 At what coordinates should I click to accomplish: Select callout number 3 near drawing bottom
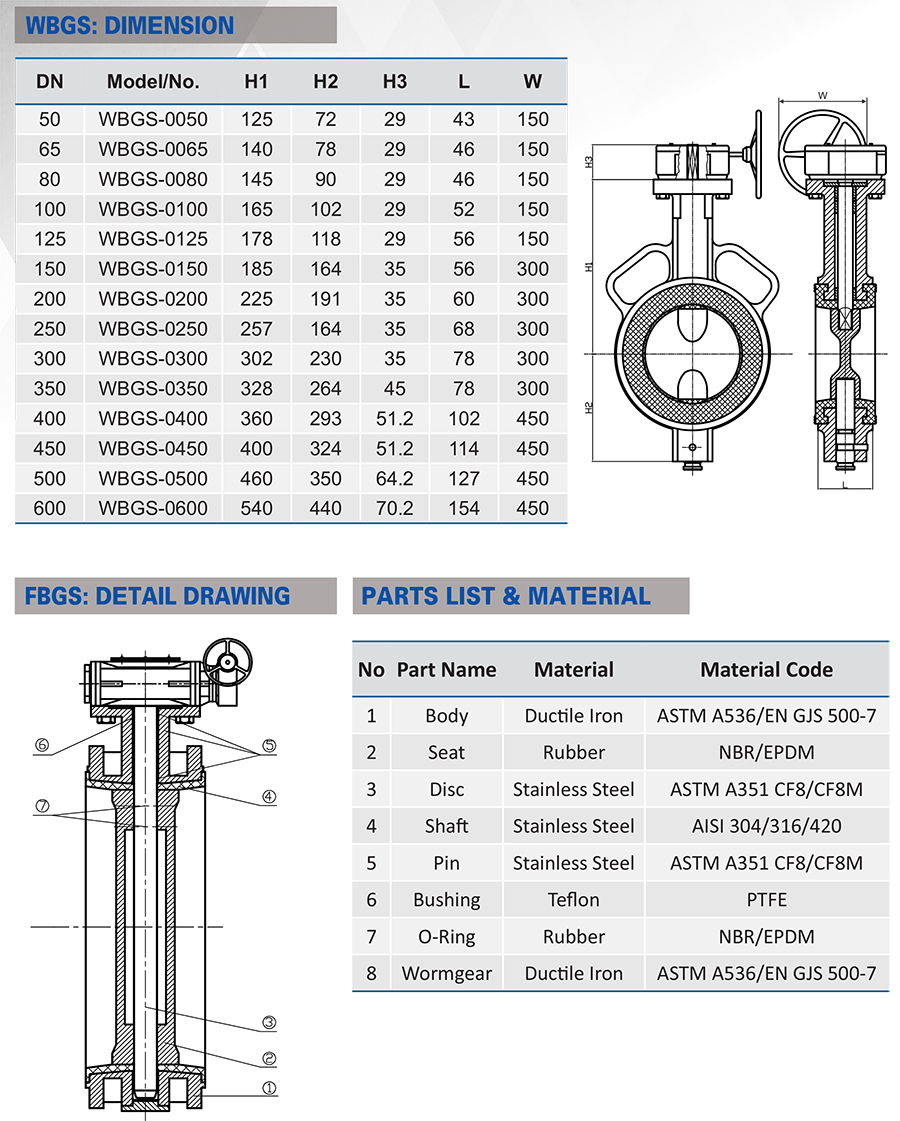point(269,1022)
